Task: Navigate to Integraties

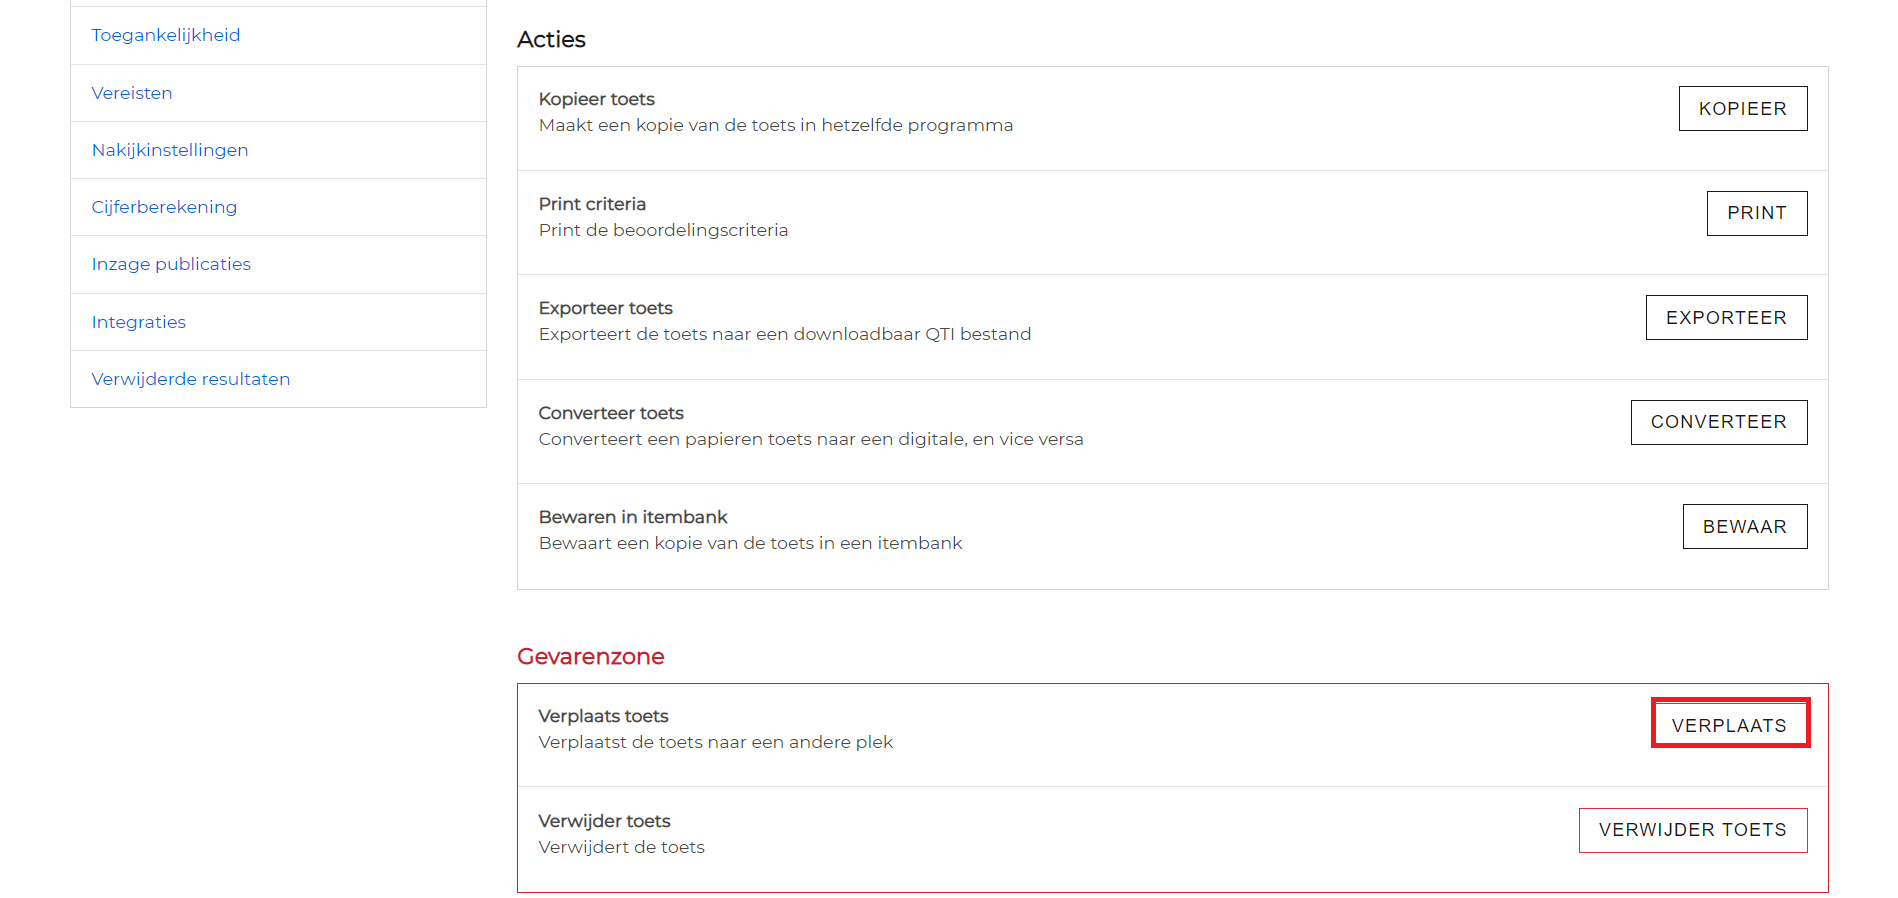Action: tap(139, 322)
